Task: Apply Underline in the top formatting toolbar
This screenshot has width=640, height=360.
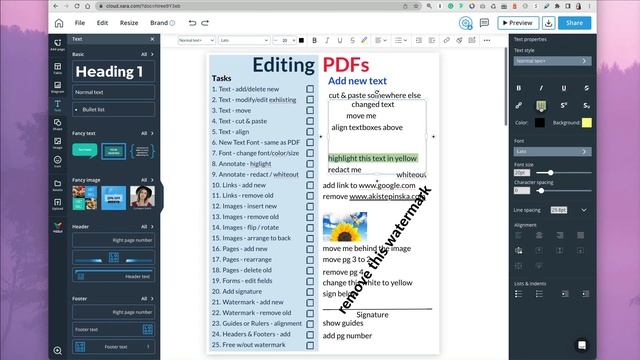Action: pos(340,40)
